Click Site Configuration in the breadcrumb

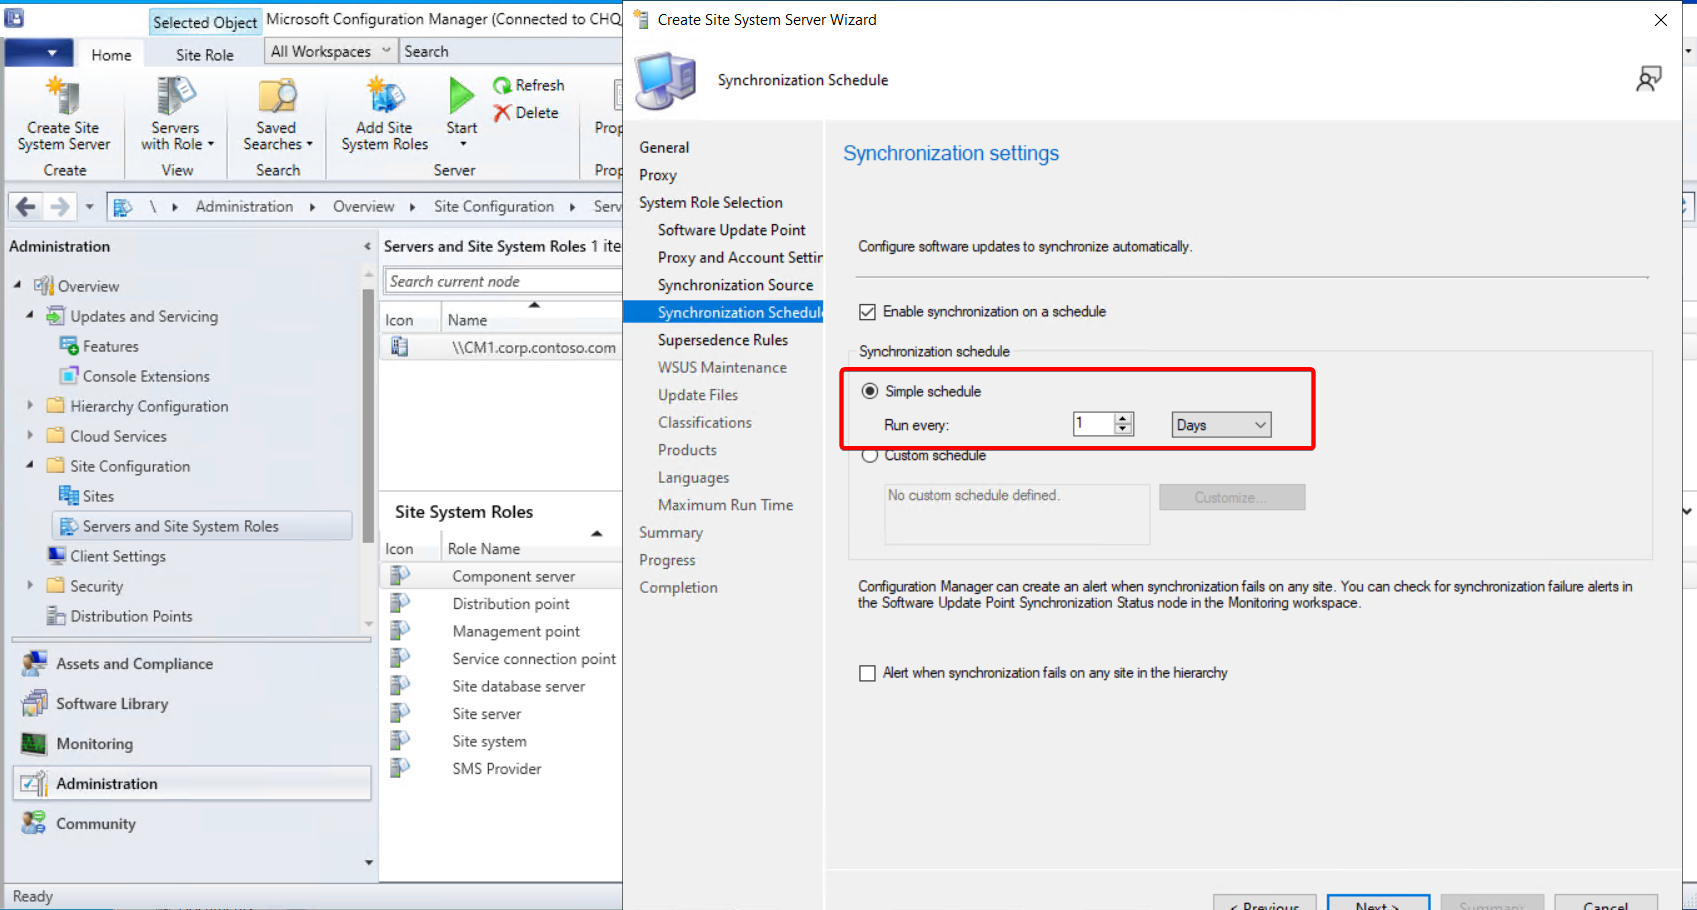click(x=494, y=206)
